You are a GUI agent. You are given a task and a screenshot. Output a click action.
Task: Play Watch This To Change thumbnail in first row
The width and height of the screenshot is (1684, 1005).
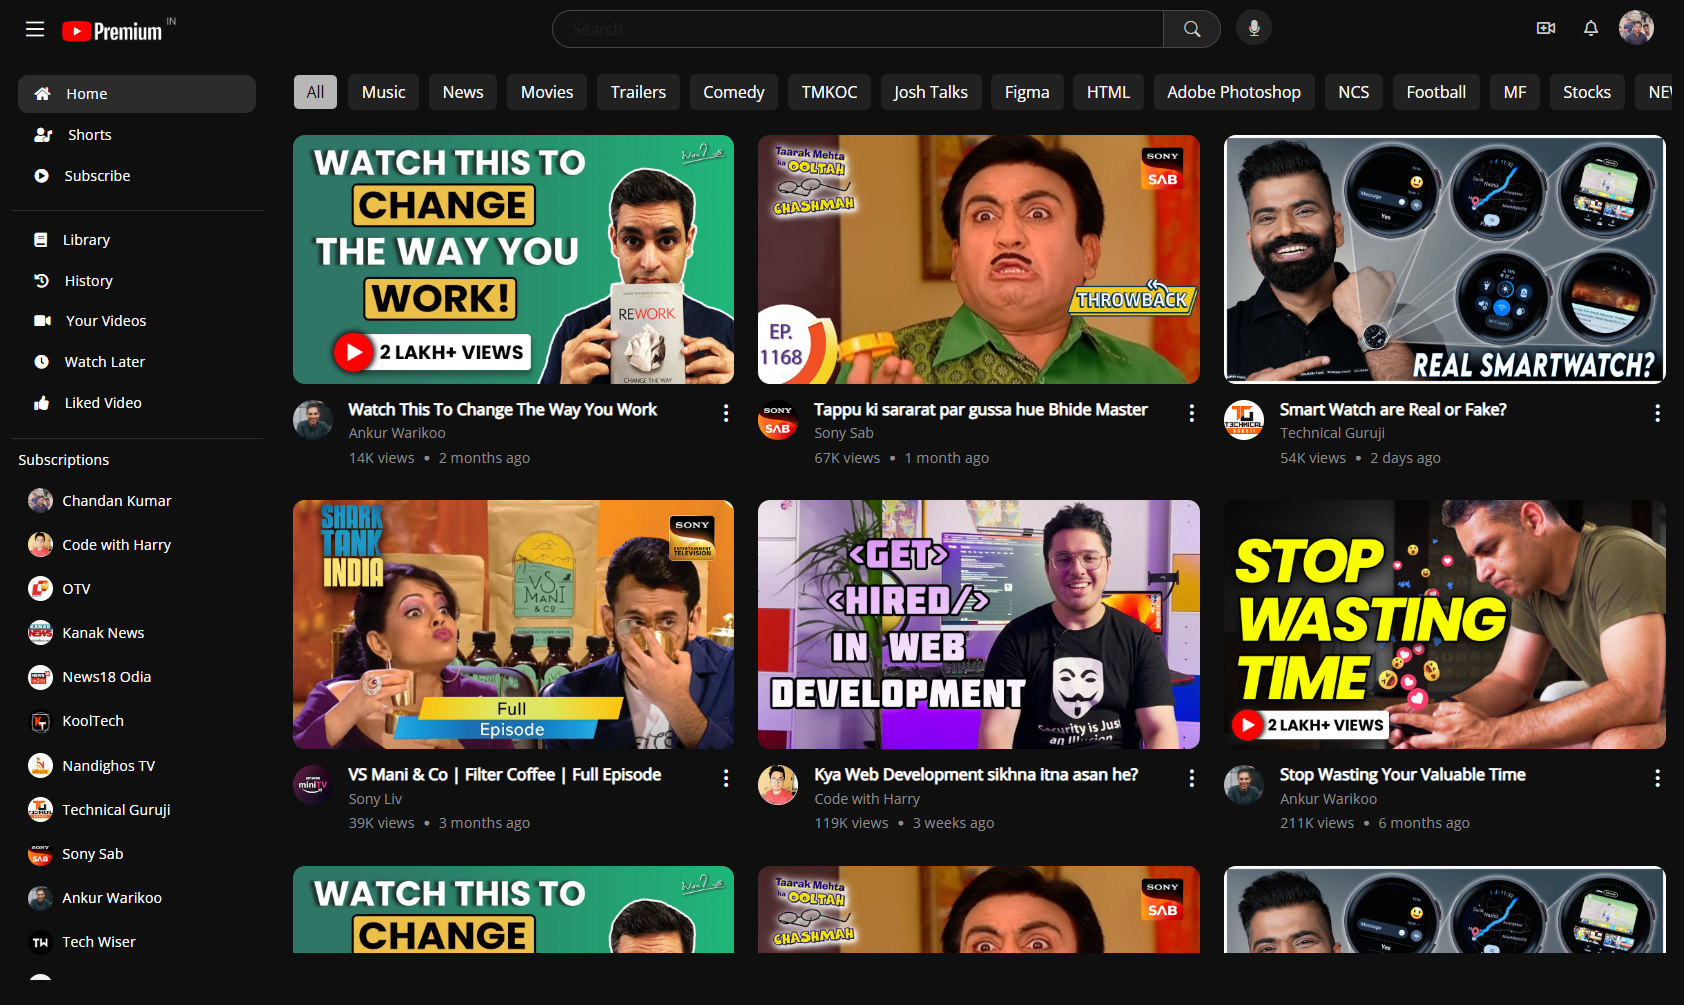pyautogui.click(x=513, y=259)
